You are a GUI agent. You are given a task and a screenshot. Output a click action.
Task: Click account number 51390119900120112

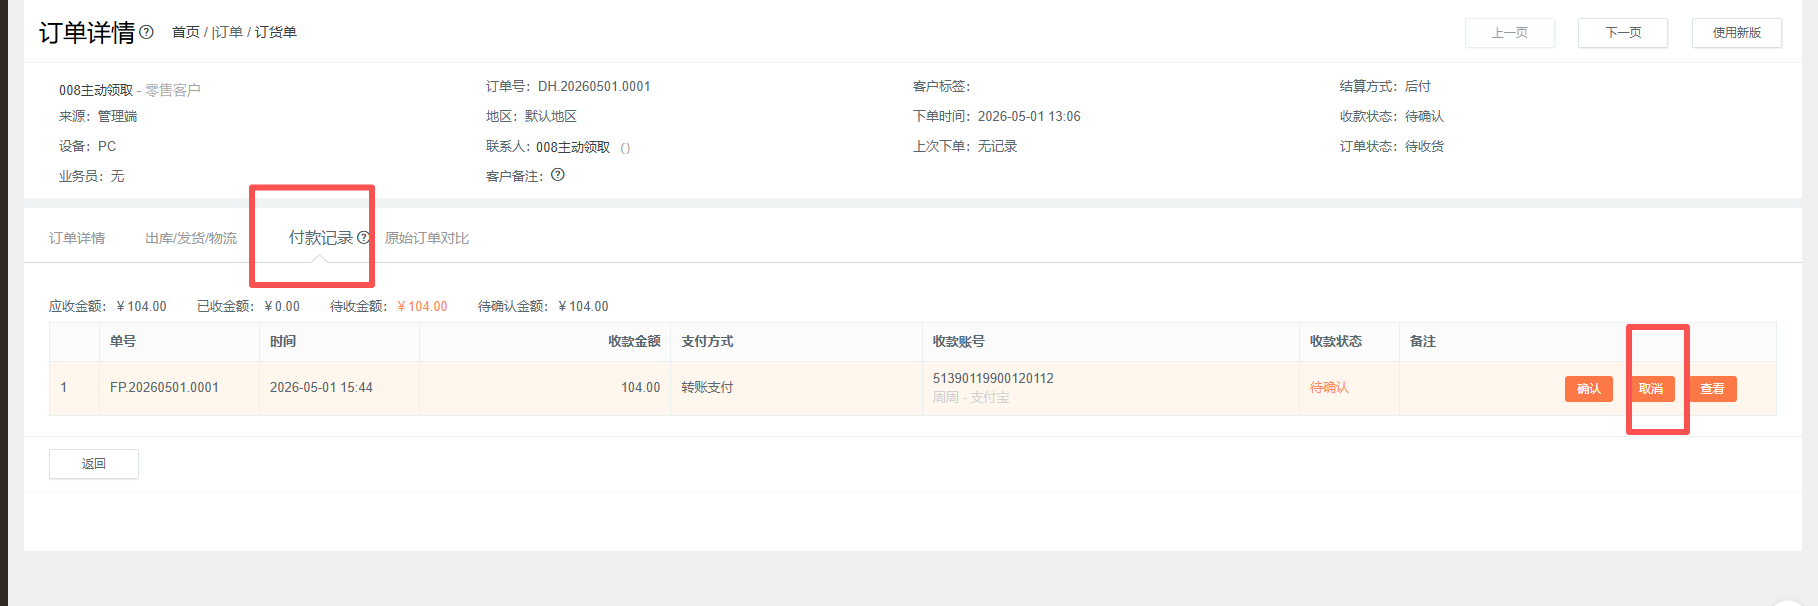(993, 379)
